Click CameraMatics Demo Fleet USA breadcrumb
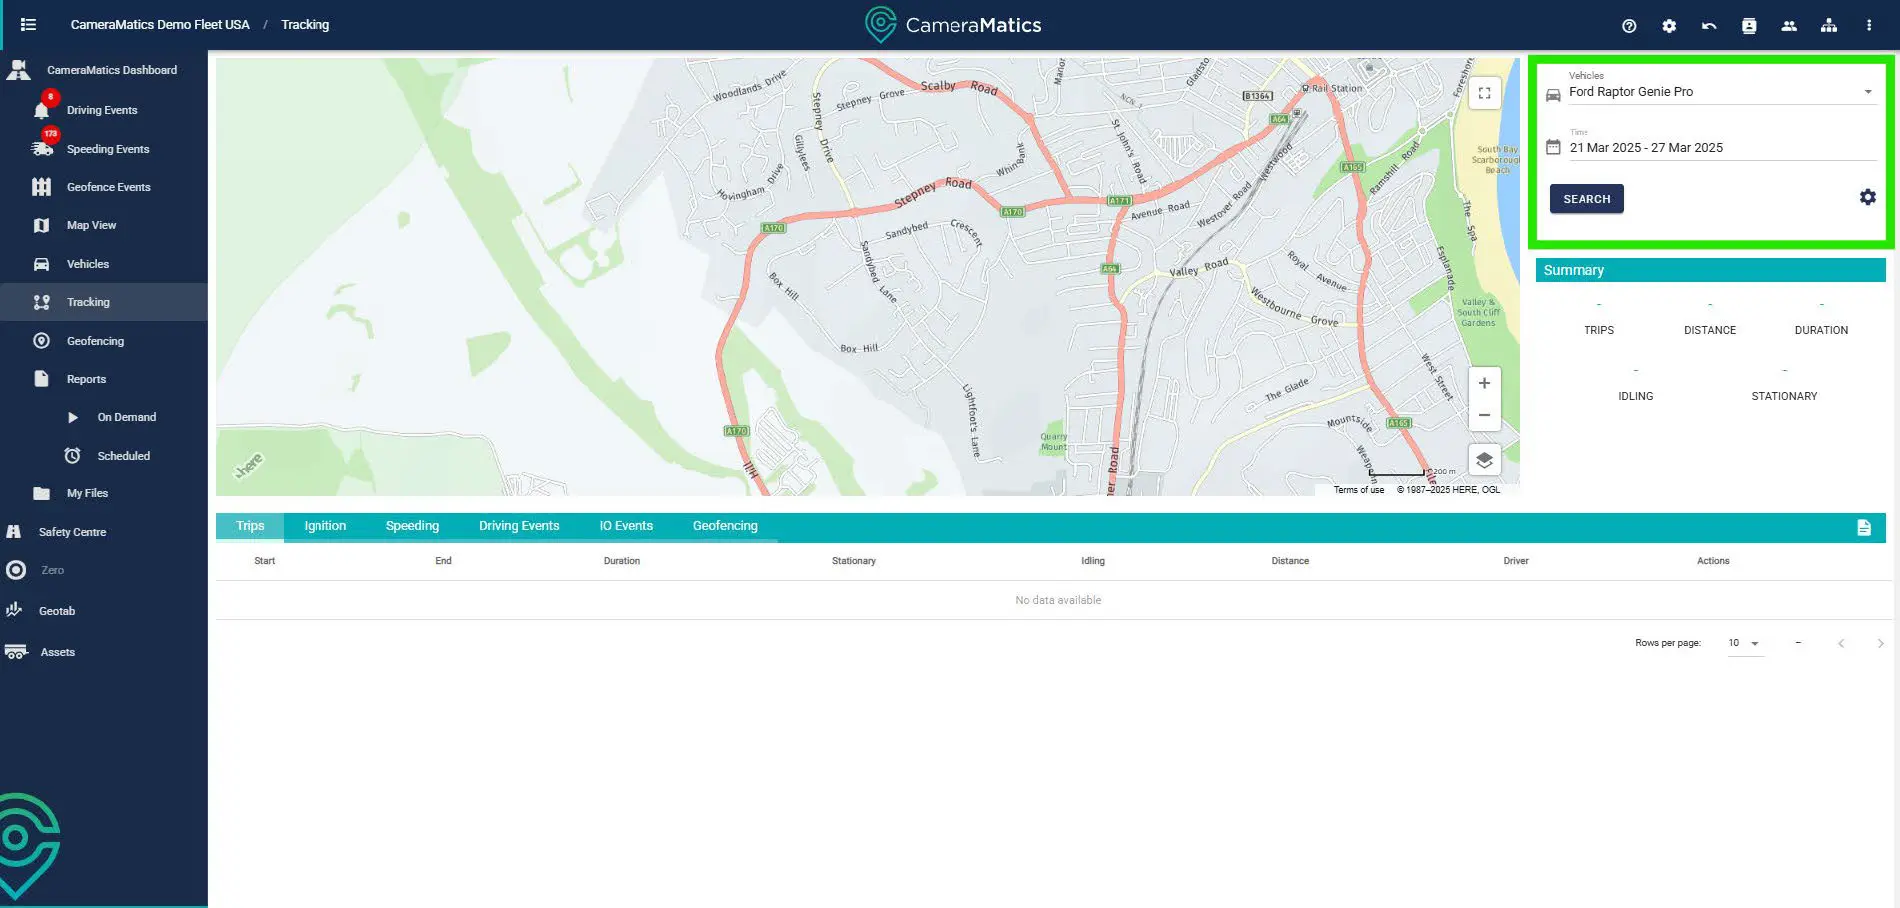The height and width of the screenshot is (908, 1900). coord(160,25)
